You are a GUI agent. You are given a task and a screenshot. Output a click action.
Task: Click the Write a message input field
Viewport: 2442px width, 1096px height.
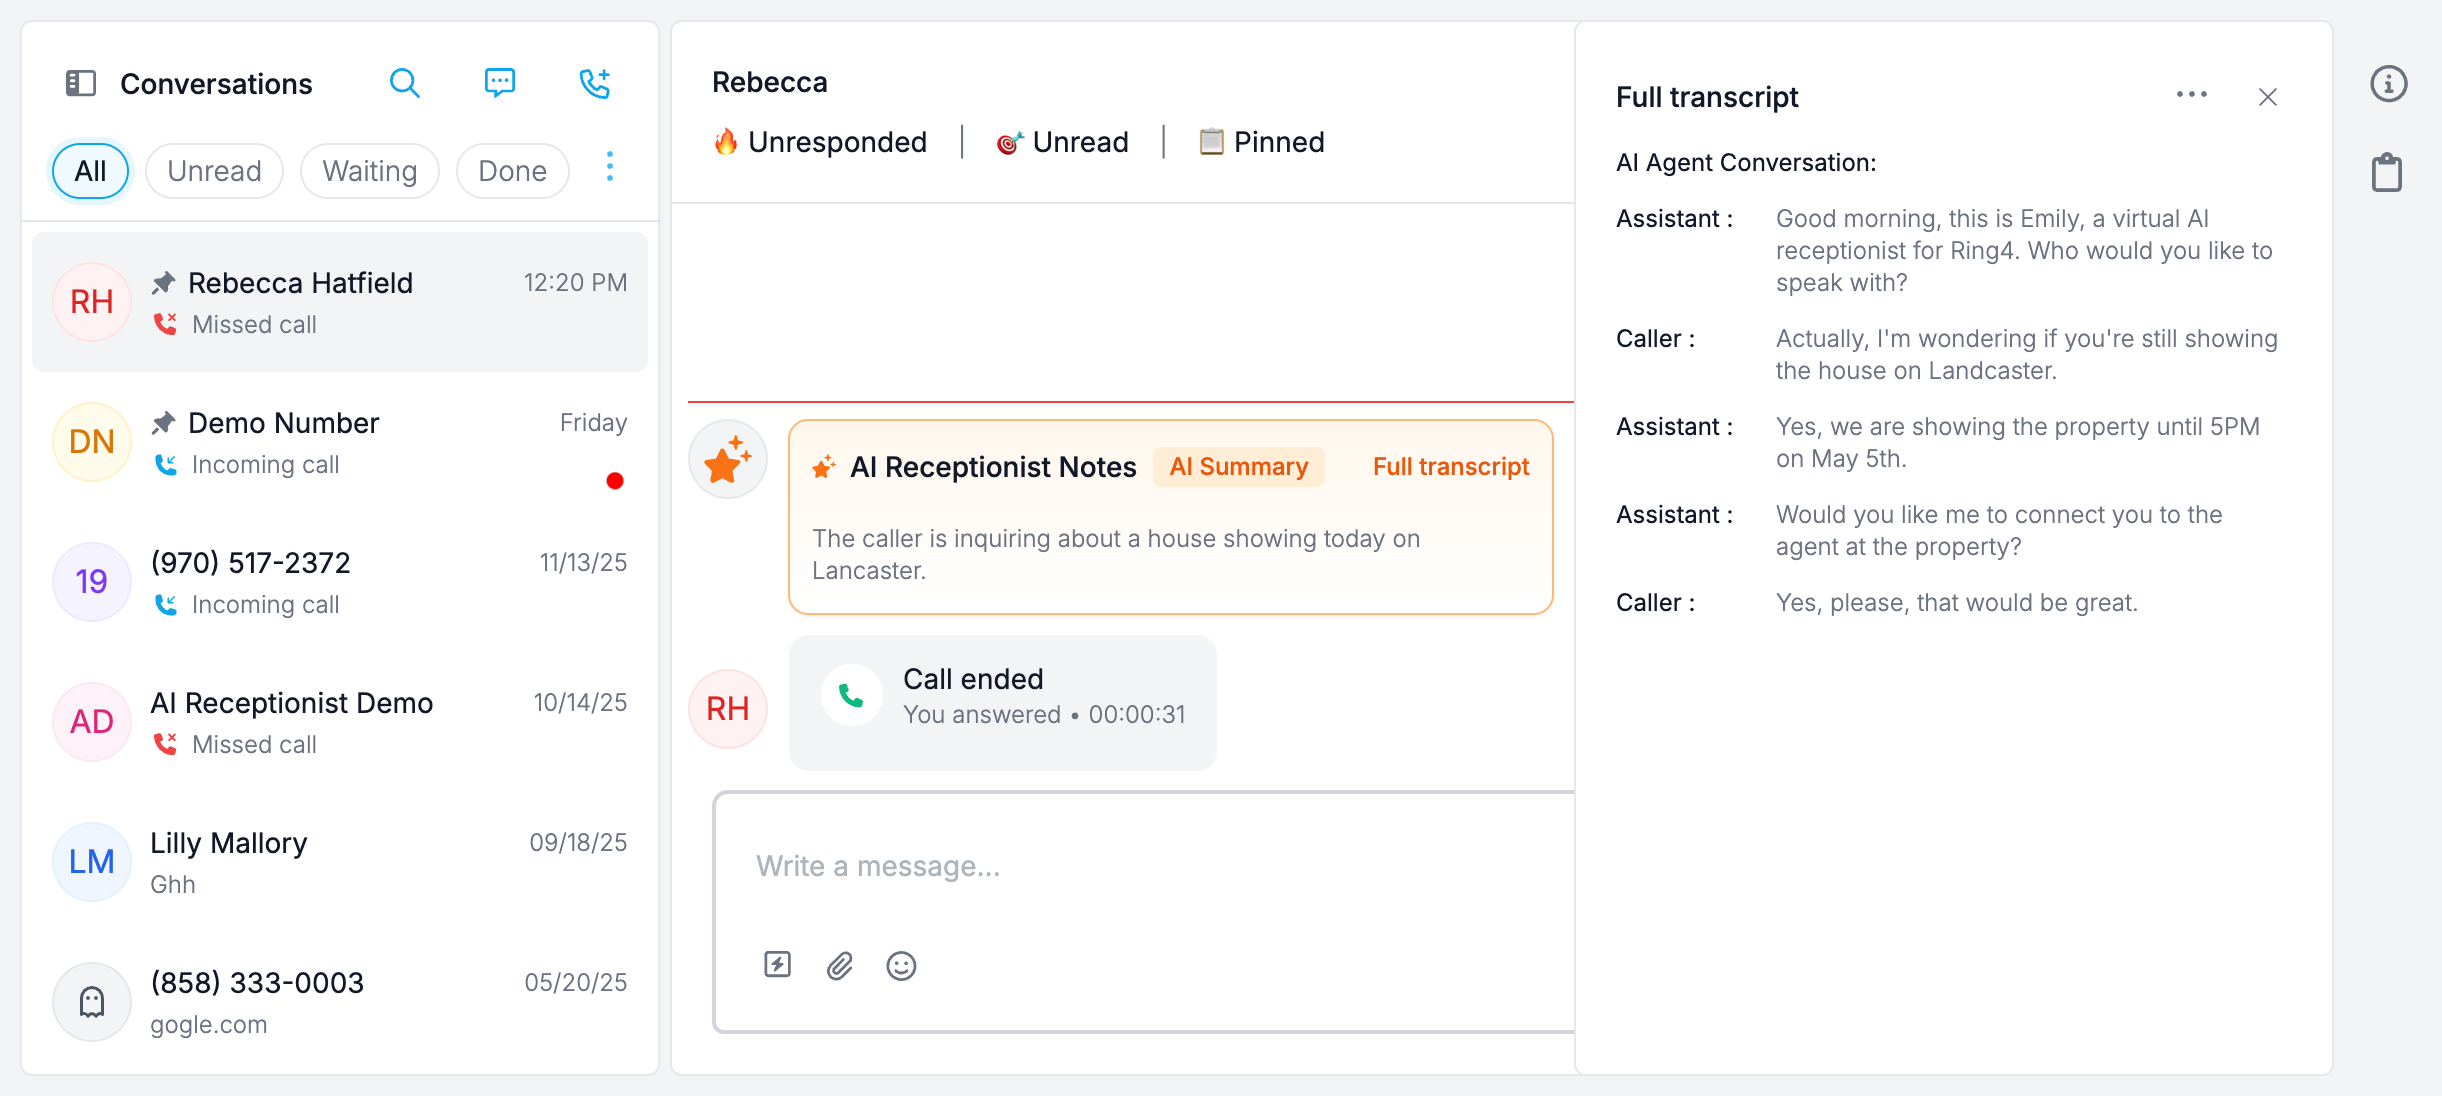pyautogui.click(x=1140, y=866)
